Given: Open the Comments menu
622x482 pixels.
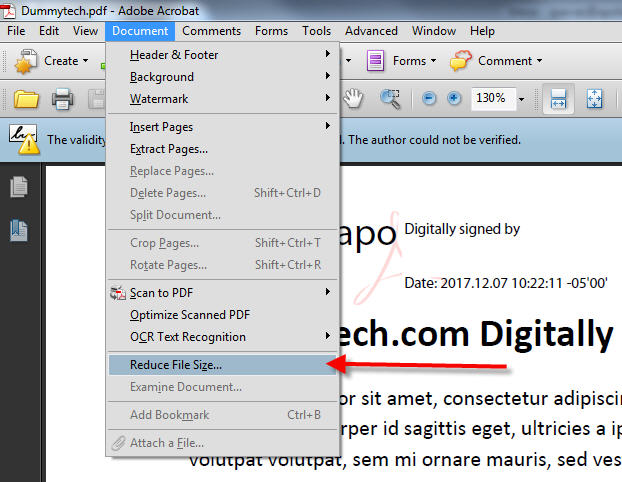Looking at the screenshot, I should click(x=211, y=31).
